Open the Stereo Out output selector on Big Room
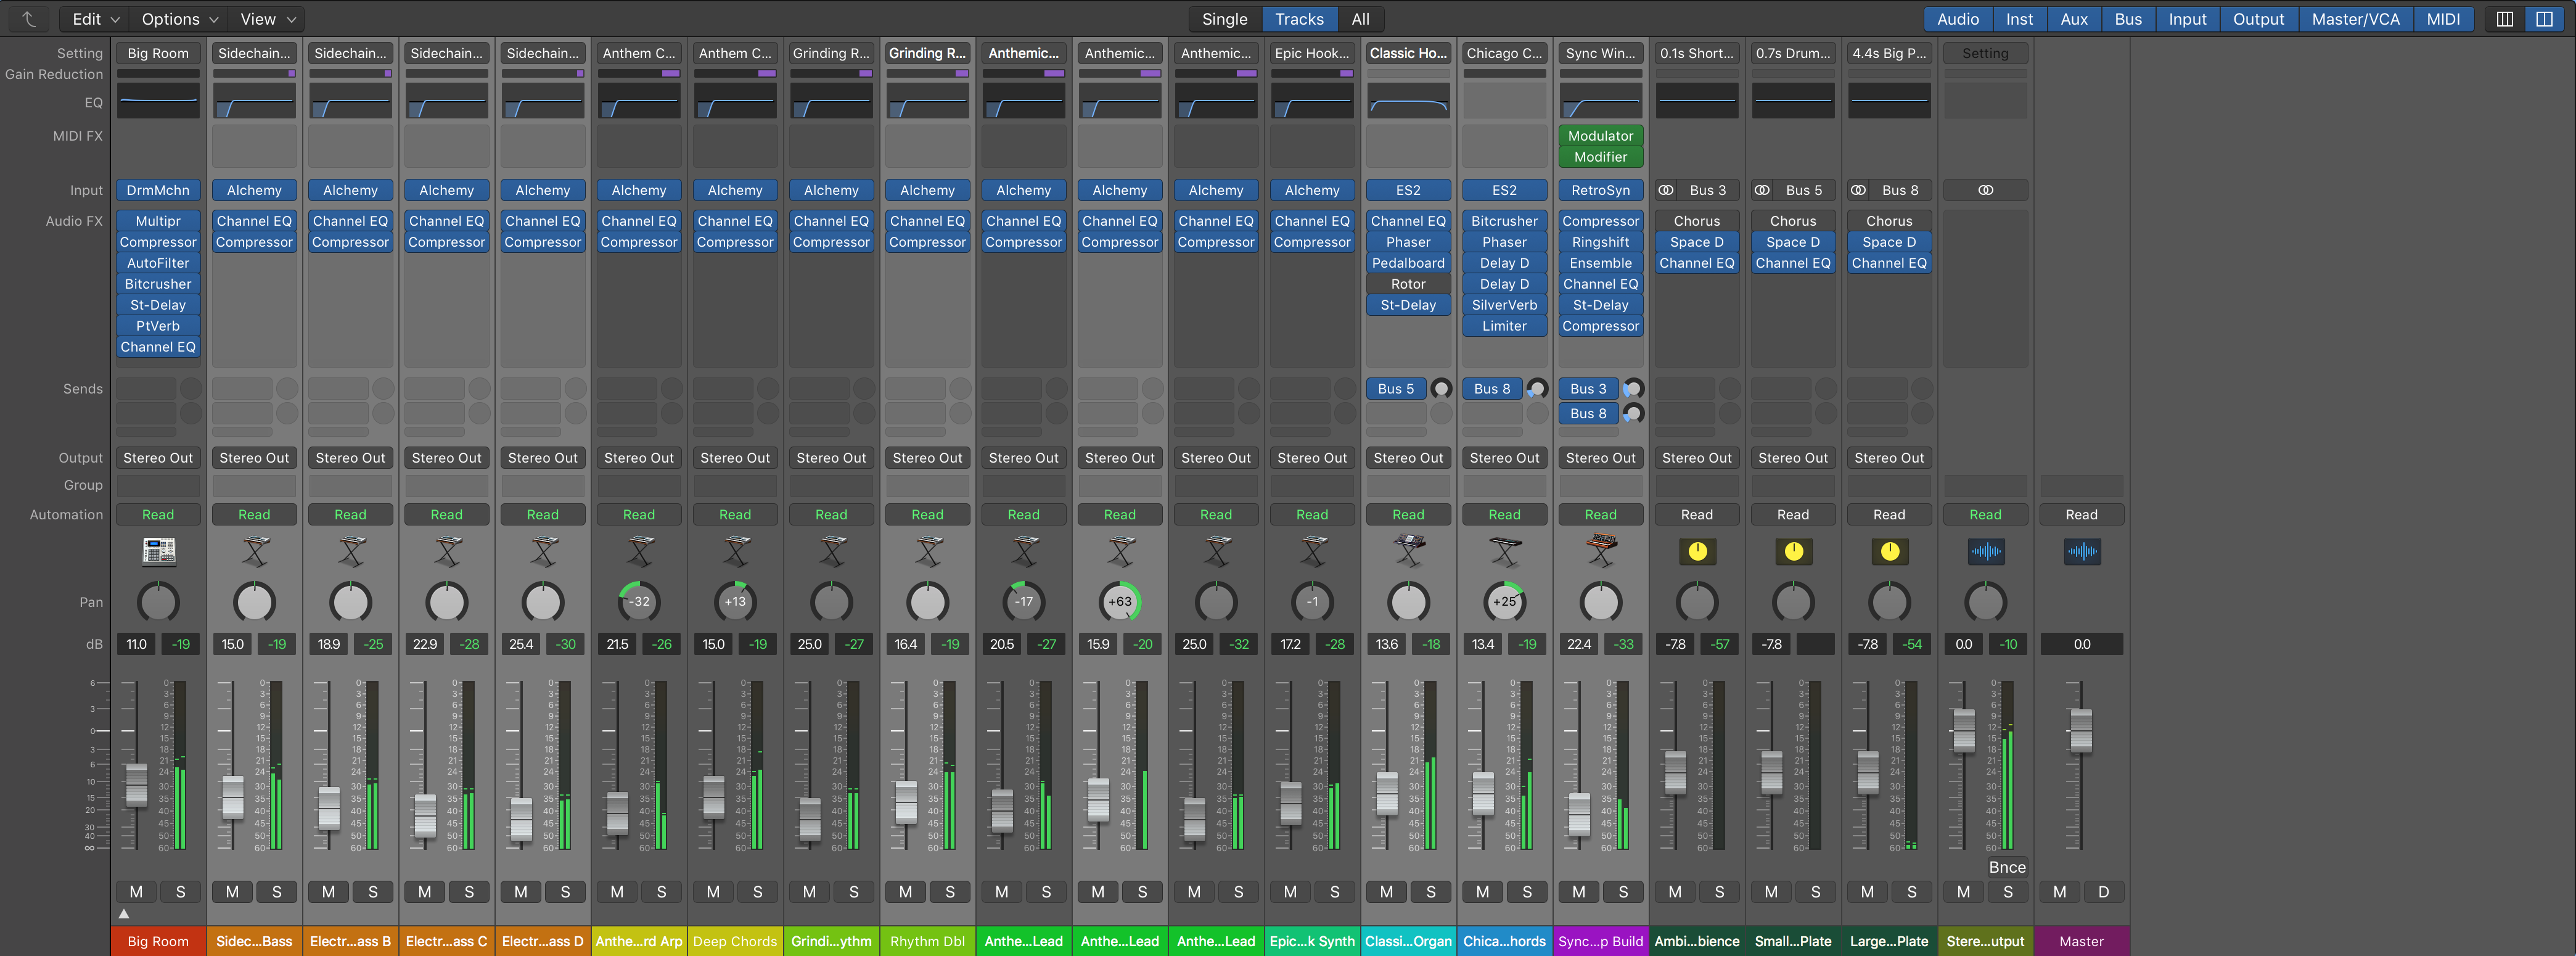 pyautogui.click(x=157, y=457)
